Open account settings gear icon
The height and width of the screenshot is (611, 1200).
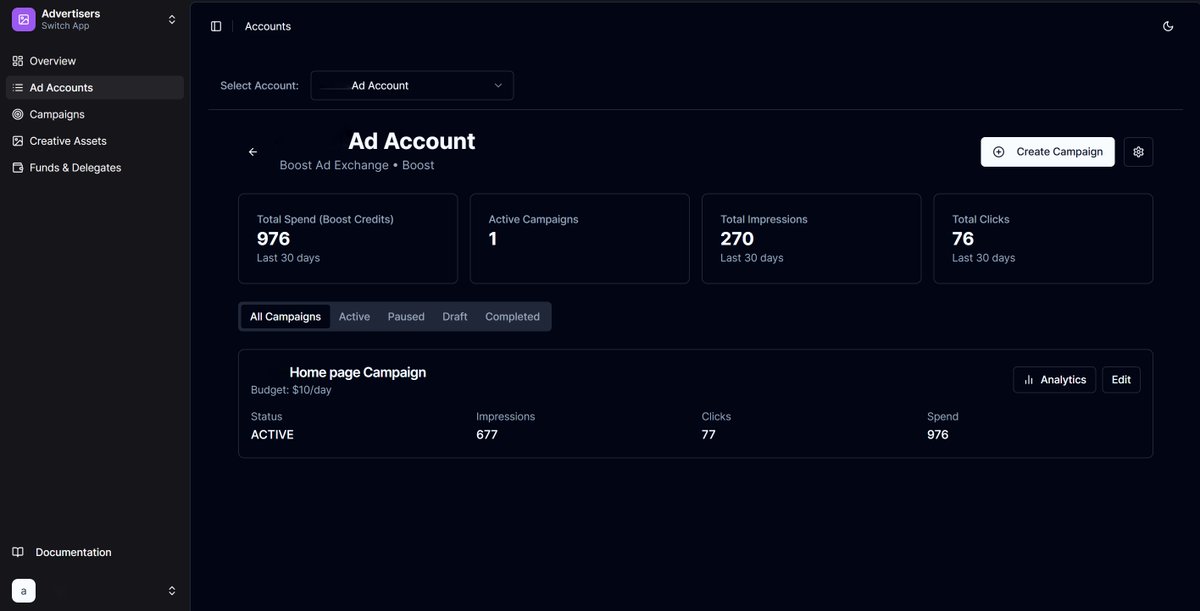coord(1139,152)
